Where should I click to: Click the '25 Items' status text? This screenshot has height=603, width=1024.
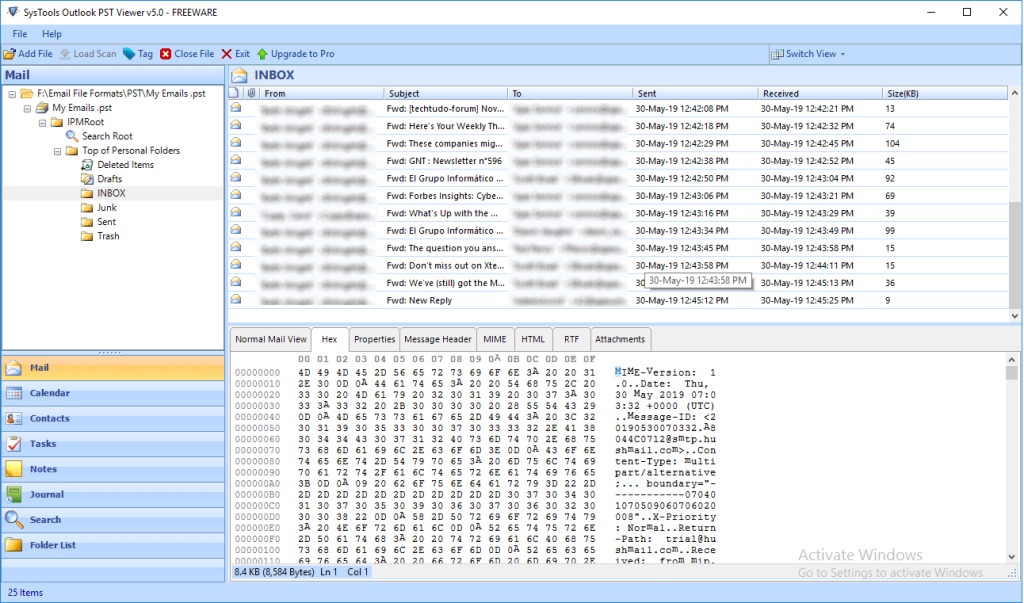click(x=25, y=593)
